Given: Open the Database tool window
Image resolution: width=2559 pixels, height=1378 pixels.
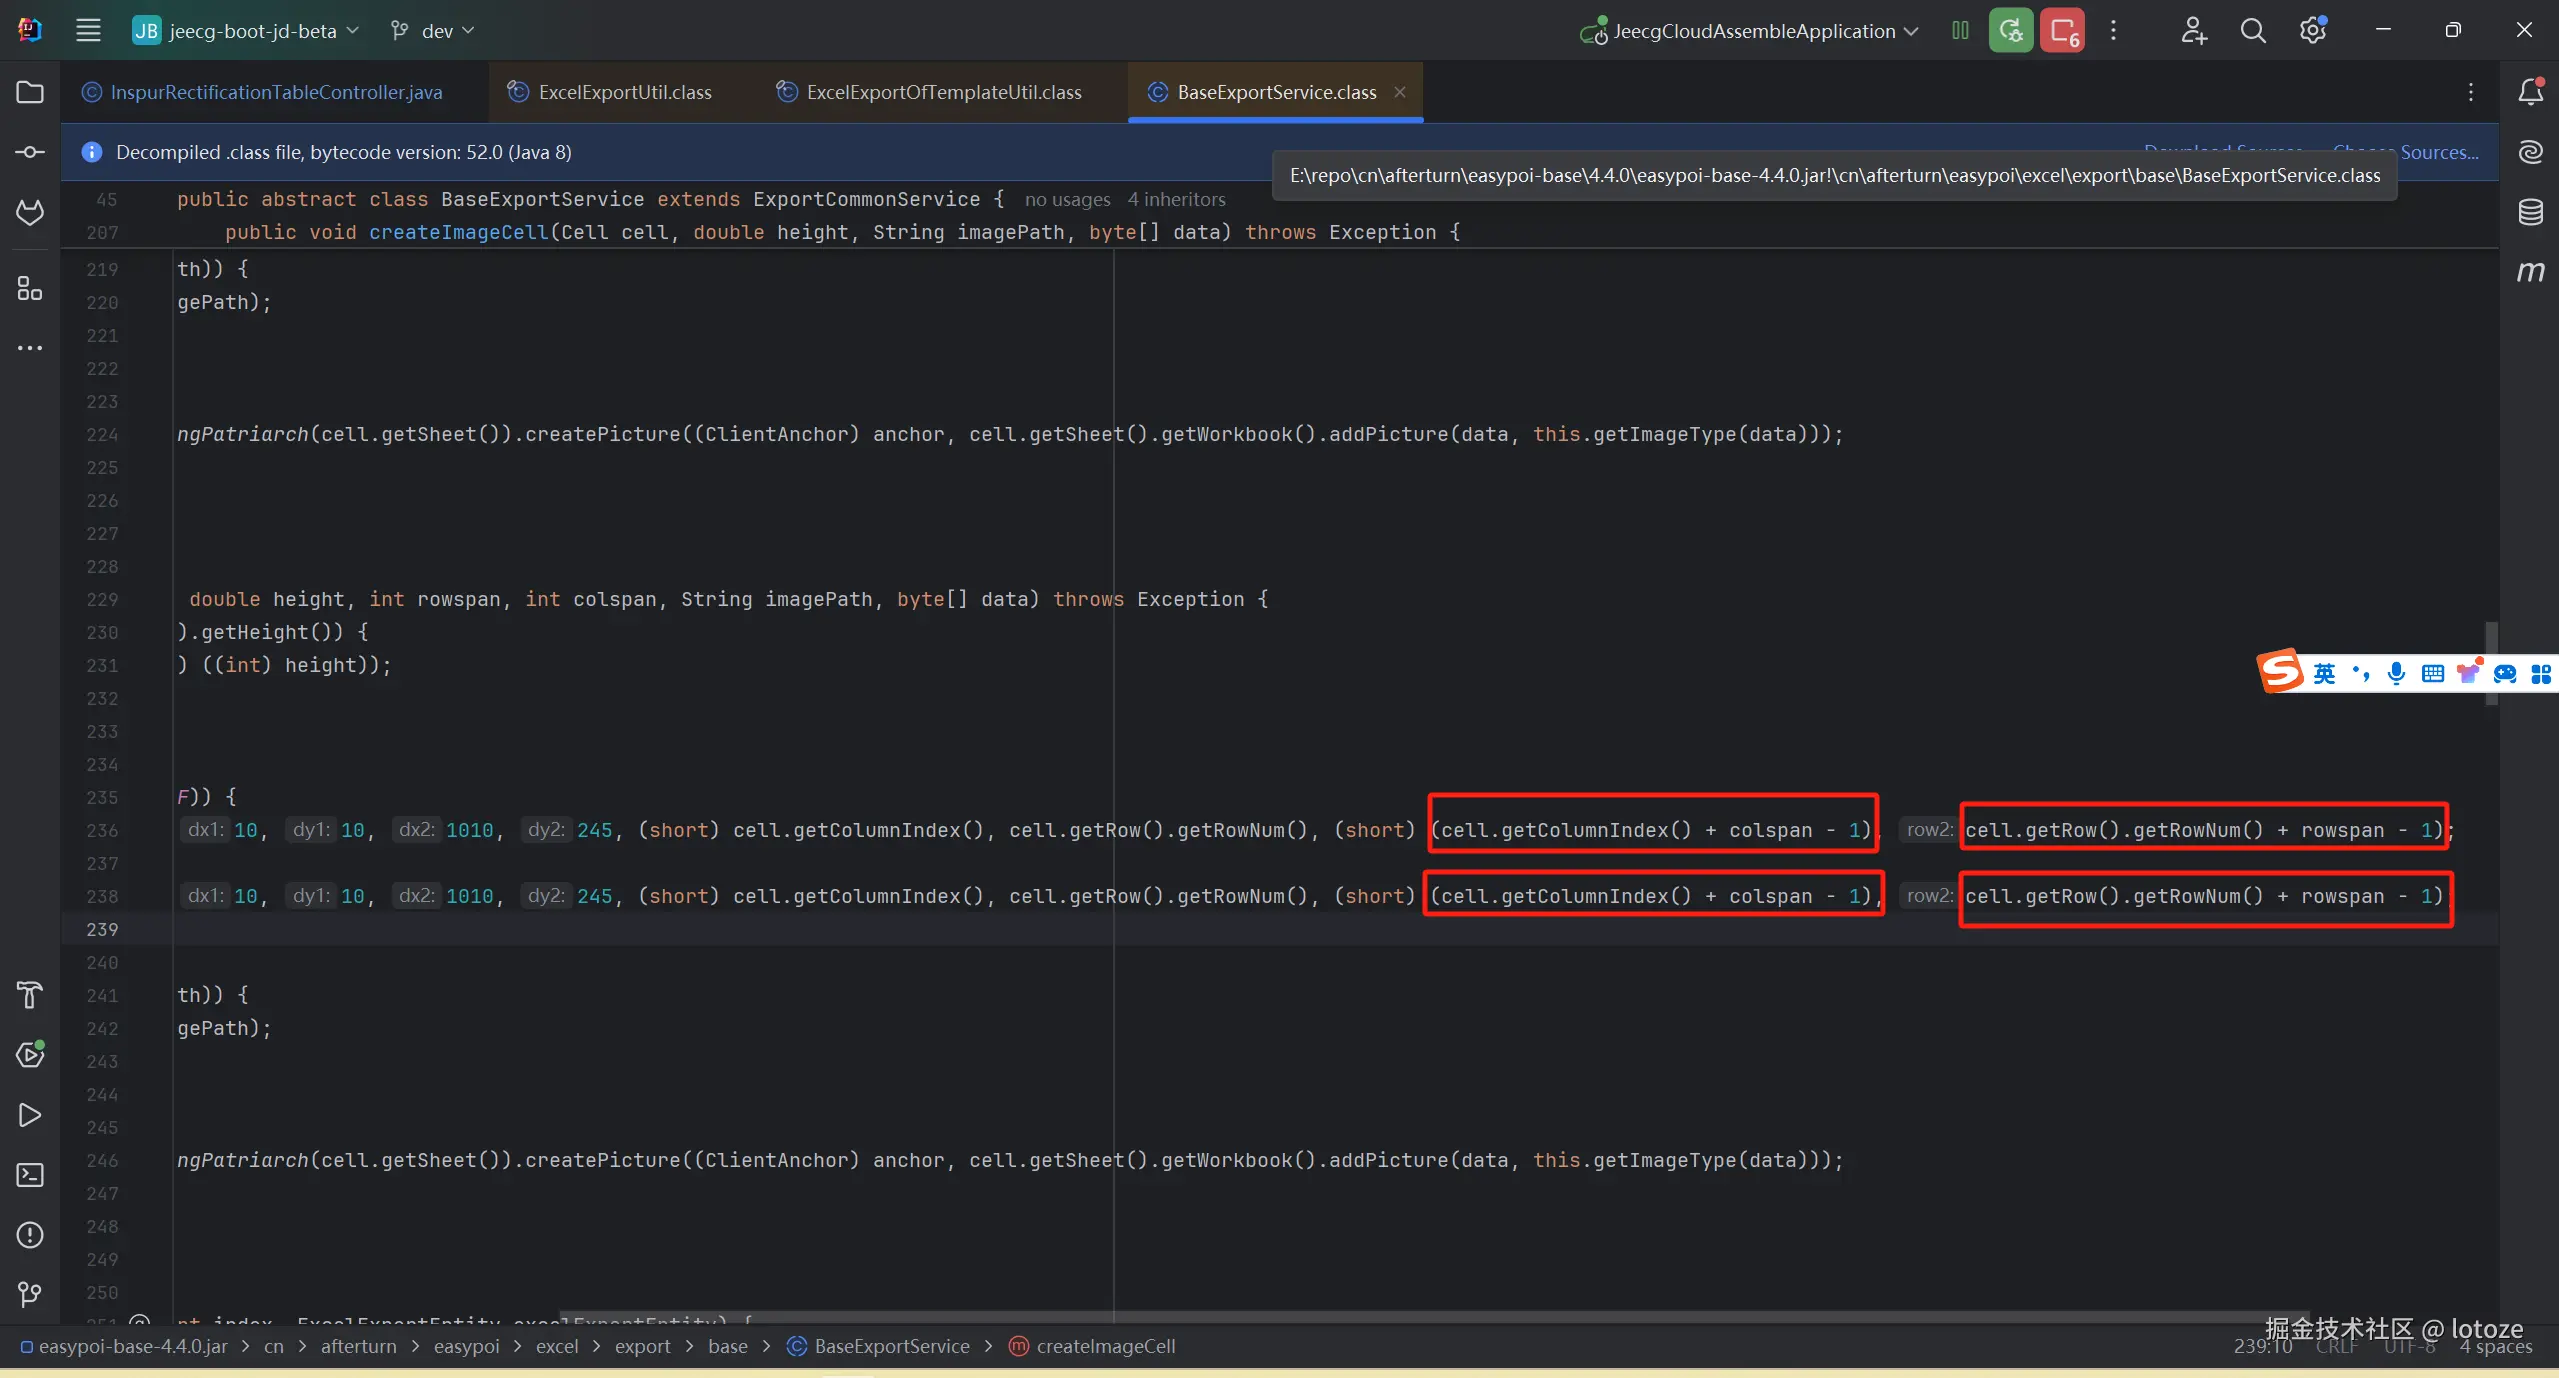Looking at the screenshot, I should (x=2530, y=212).
